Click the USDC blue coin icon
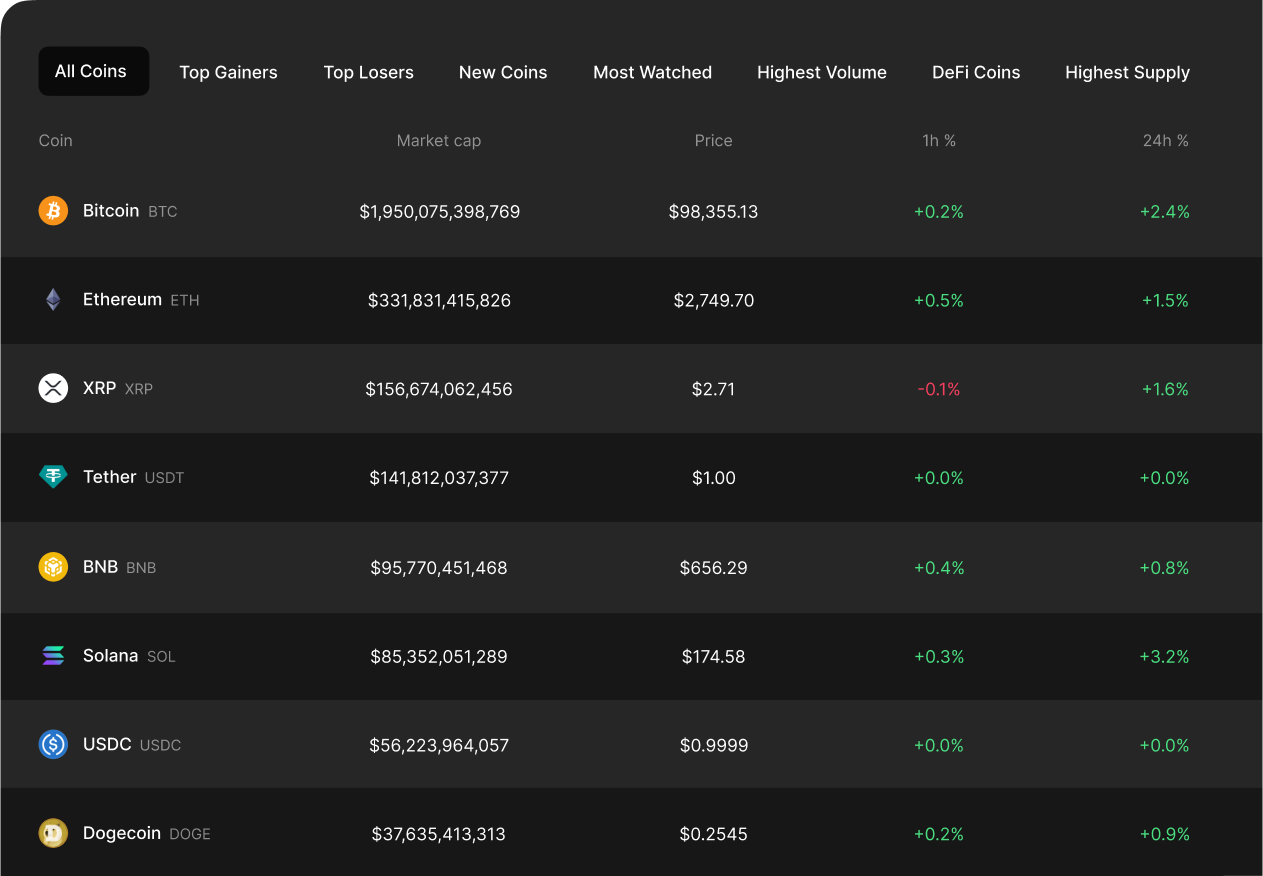 [x=53, y=744]
